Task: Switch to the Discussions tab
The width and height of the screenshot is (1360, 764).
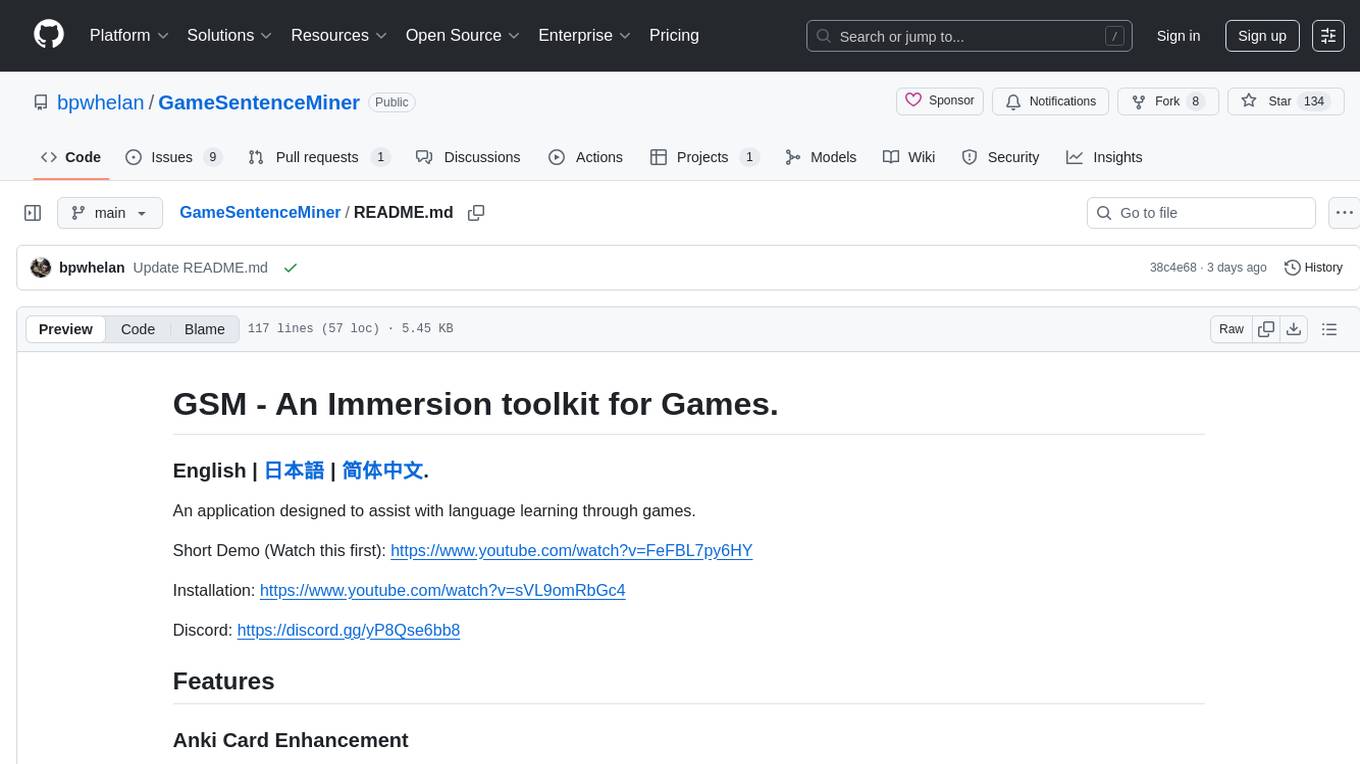Action: (x=468, y=157)
